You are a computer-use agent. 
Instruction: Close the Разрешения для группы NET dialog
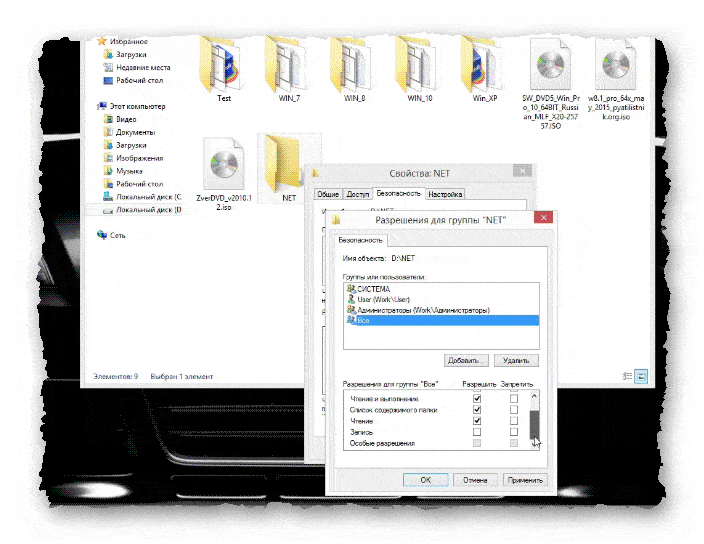[544, 218]
